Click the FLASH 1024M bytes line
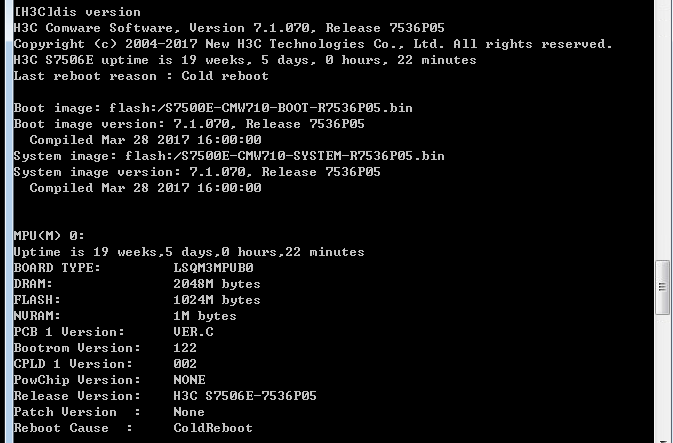 pyautogui.click(x=137, y=300)
